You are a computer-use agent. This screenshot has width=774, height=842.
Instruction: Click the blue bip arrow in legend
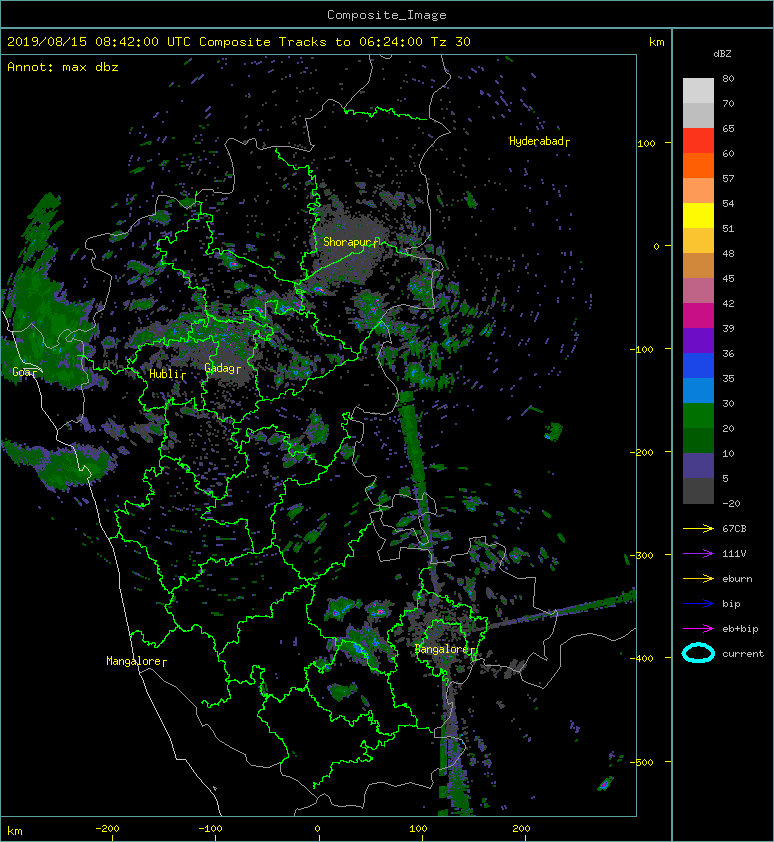698,604
